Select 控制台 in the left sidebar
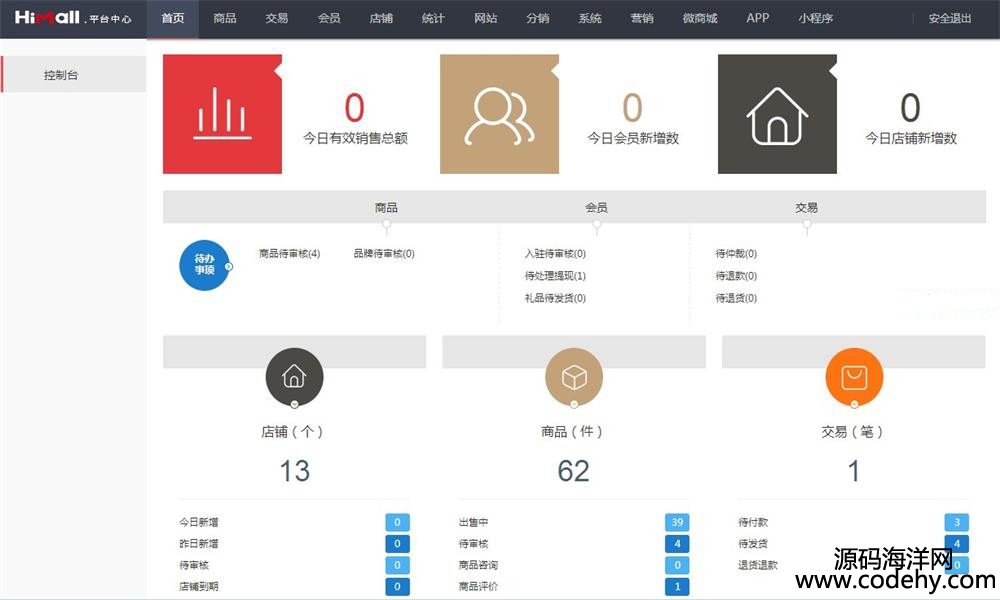This screenshot has width=1000, height=600. click(x=73, y=75)
